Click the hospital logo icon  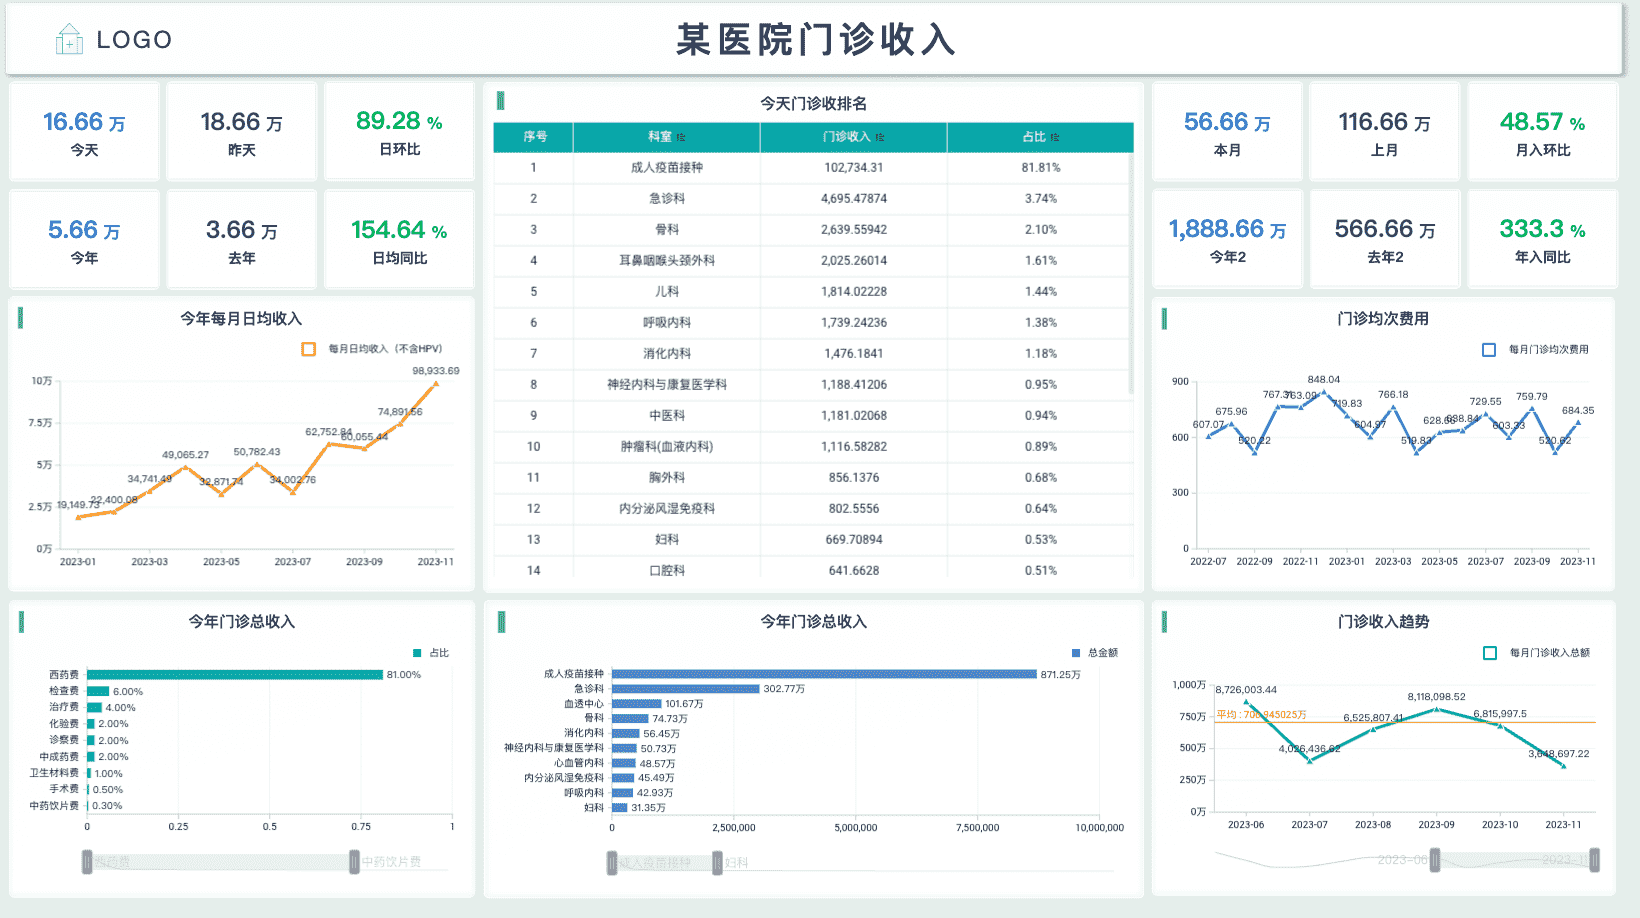pos(69,39)
